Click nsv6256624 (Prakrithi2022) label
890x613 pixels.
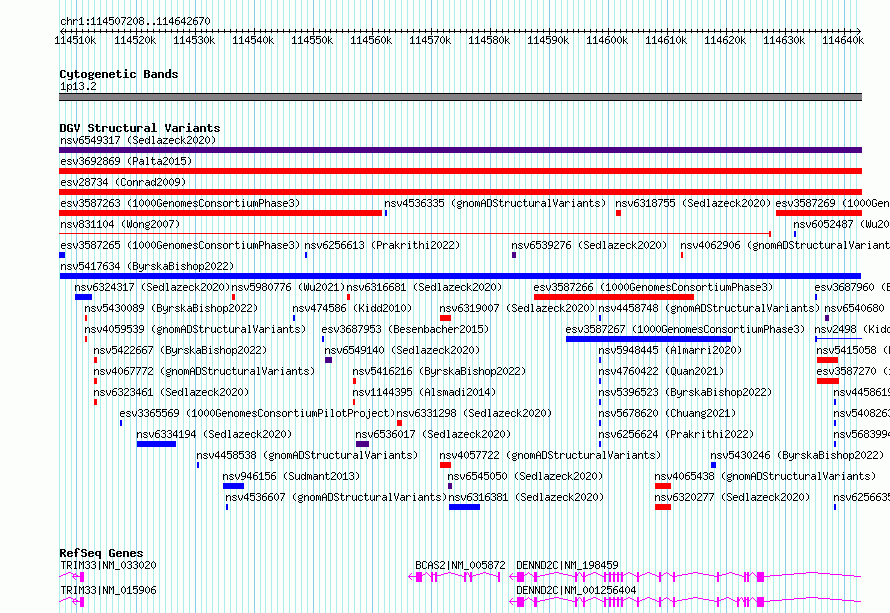(676, 434)
